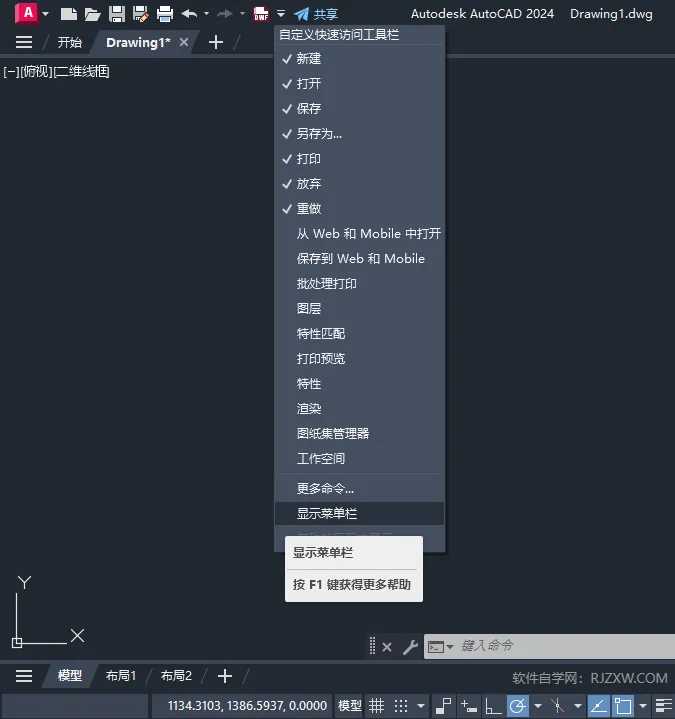Click the Undo arrow icon
Screen dimensions: 675x719
tap(189, 14)
